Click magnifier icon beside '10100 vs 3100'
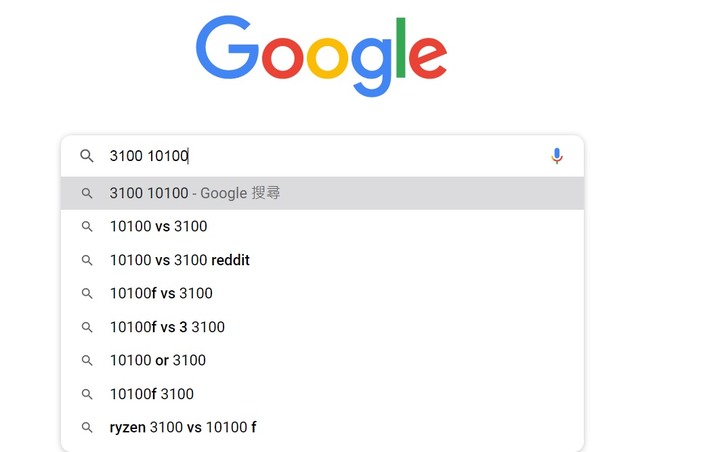The width and height of the screenshot is (720, 452). point(87,226)
